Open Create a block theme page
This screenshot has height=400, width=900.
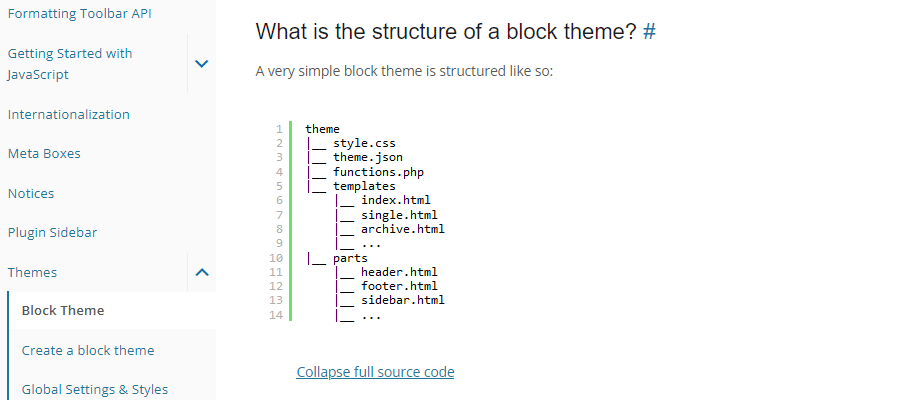click(x=88, y=350)
